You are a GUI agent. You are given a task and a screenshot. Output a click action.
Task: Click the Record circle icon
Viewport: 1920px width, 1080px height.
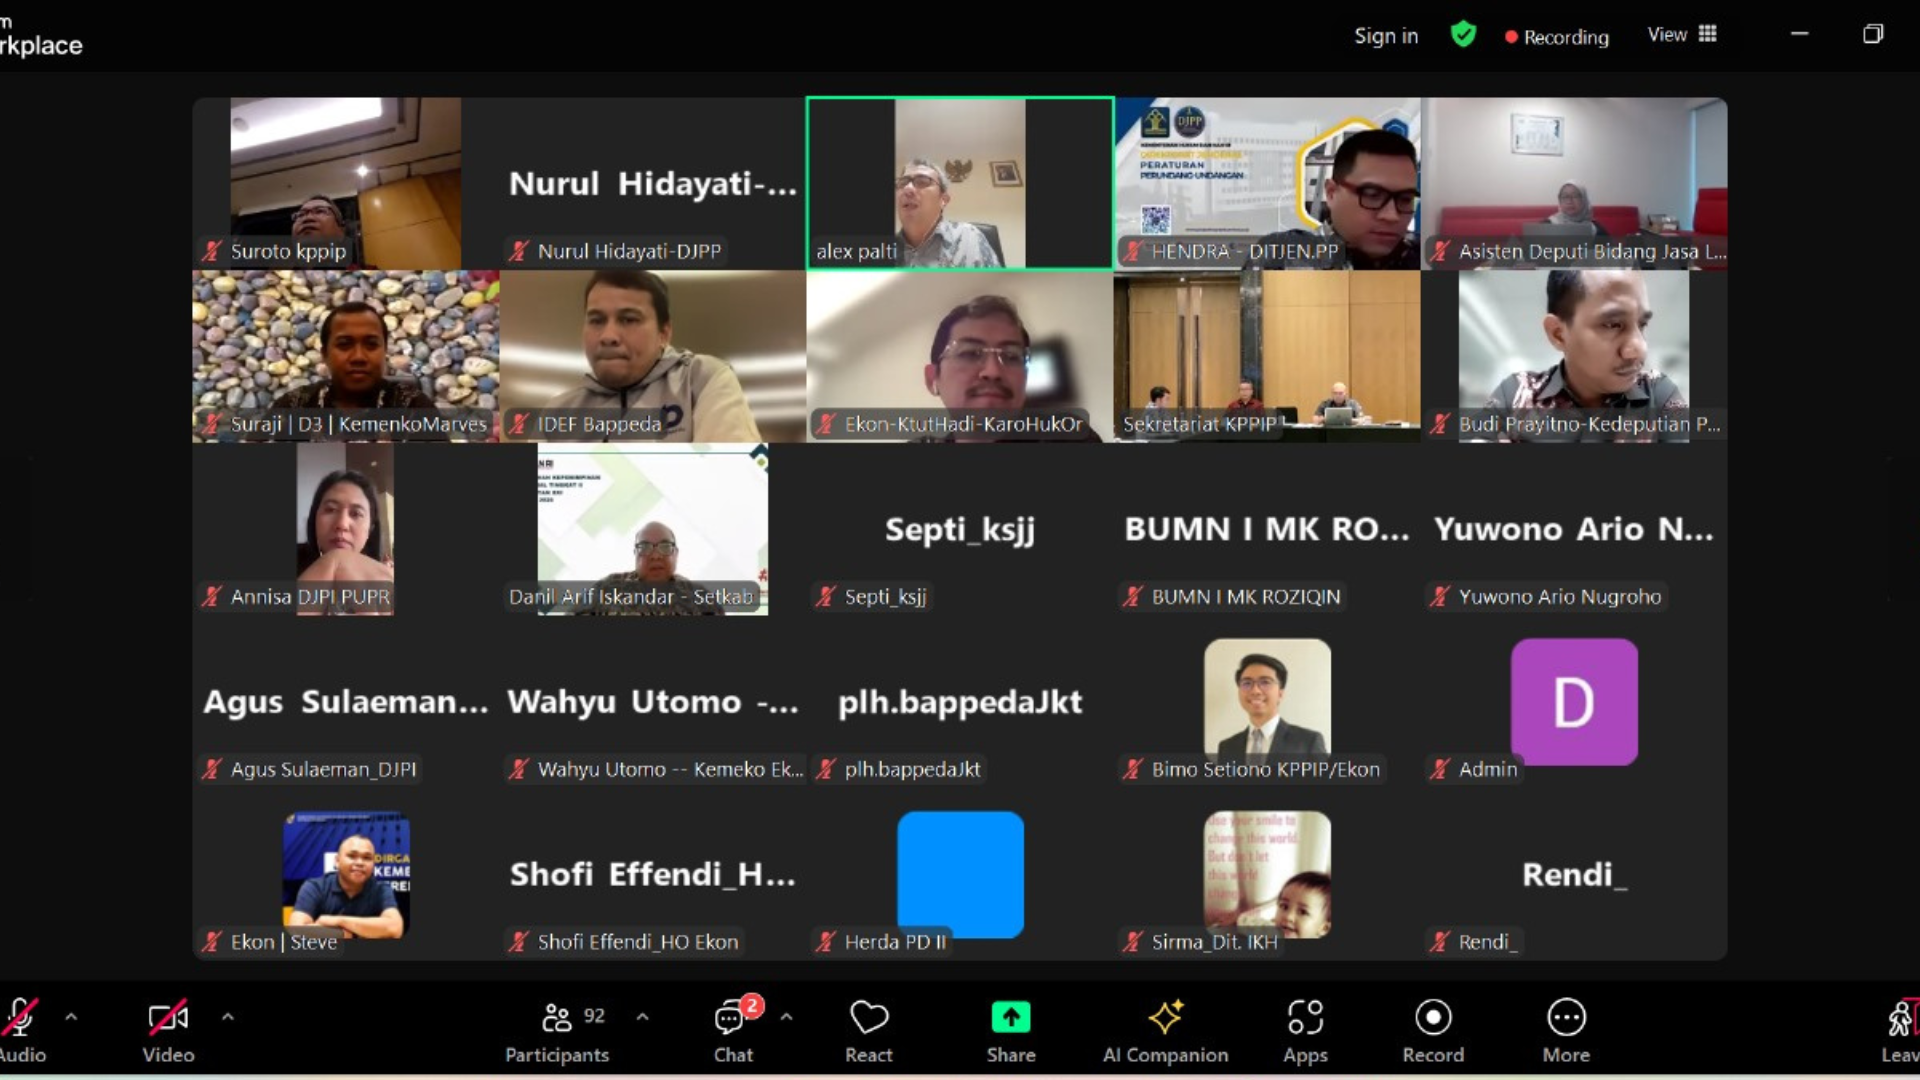(x=1432, y=1018)
